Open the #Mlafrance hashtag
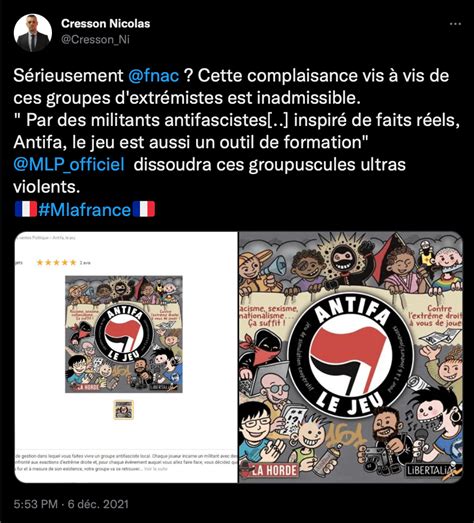This screenshot has width=474, height=523. pyautogui.click(x=84, y=210)
